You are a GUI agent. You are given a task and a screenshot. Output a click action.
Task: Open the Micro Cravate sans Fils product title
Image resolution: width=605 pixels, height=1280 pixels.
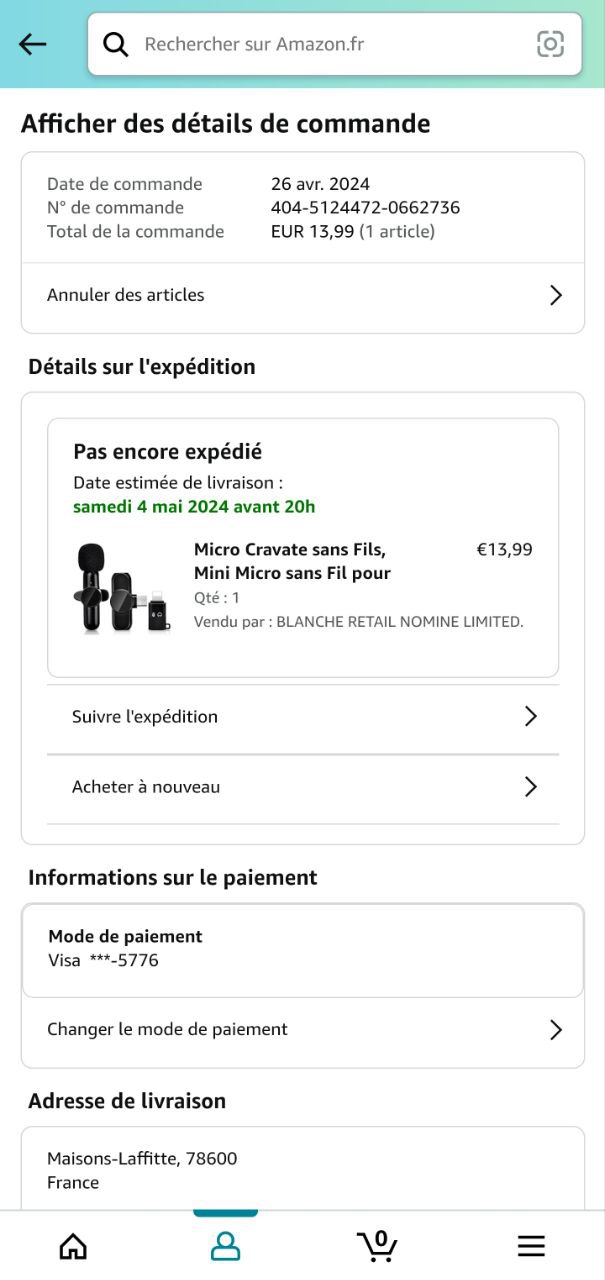coord(292,561)
